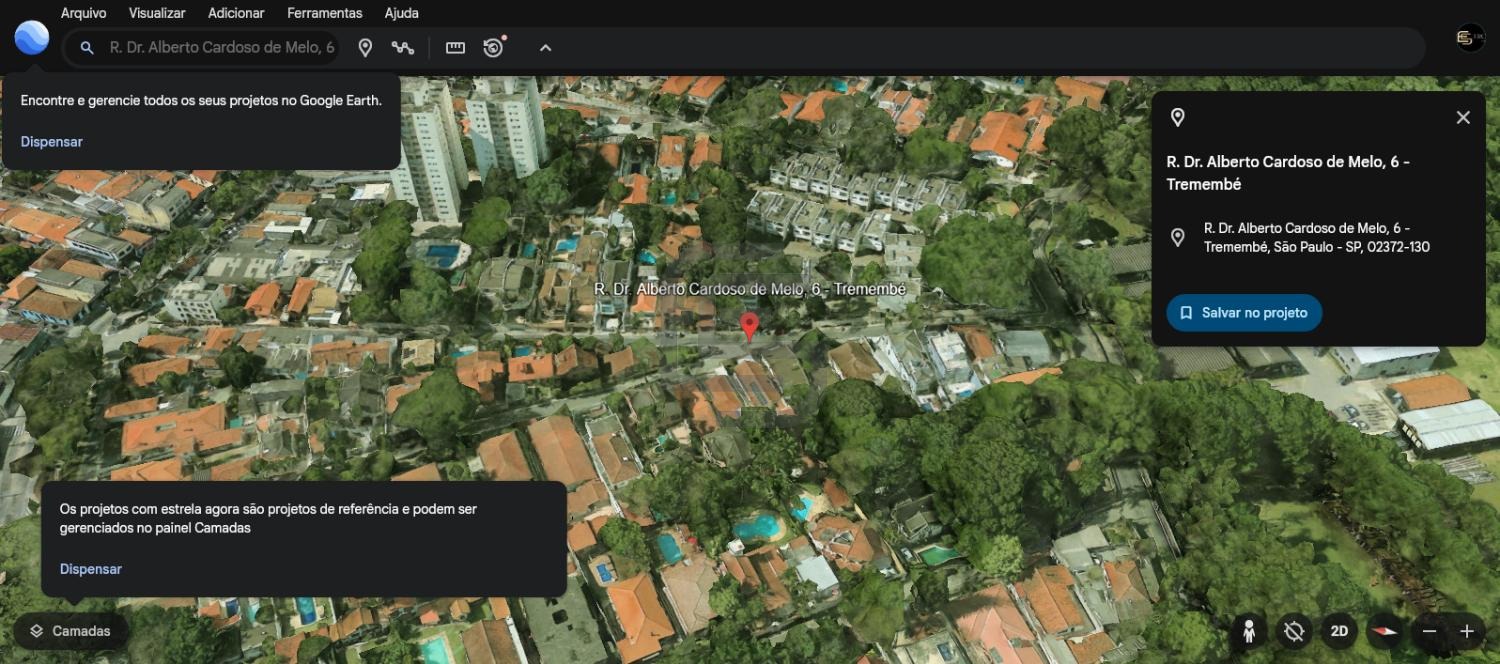Close the address info card
The height and width of the screenshot is (664, 1500).
coord(1463,118)
